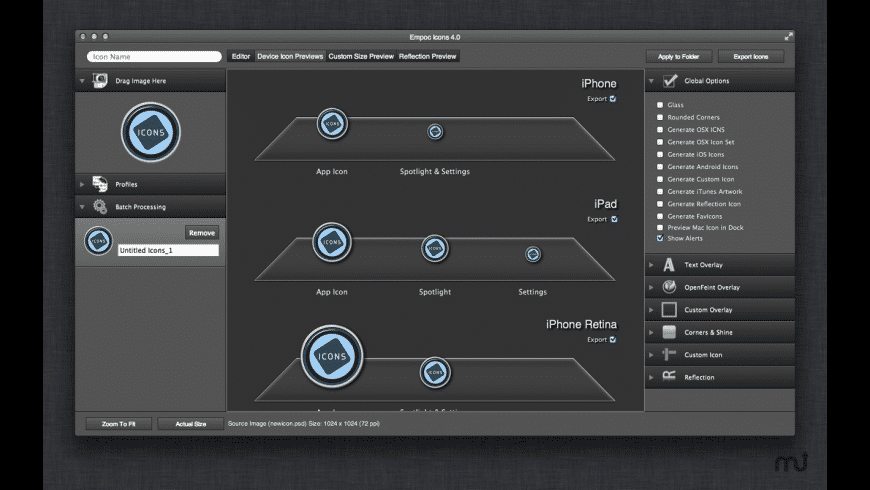
Task: Click the Profiles icon in sidebar
Action: (x=100, y=184)
